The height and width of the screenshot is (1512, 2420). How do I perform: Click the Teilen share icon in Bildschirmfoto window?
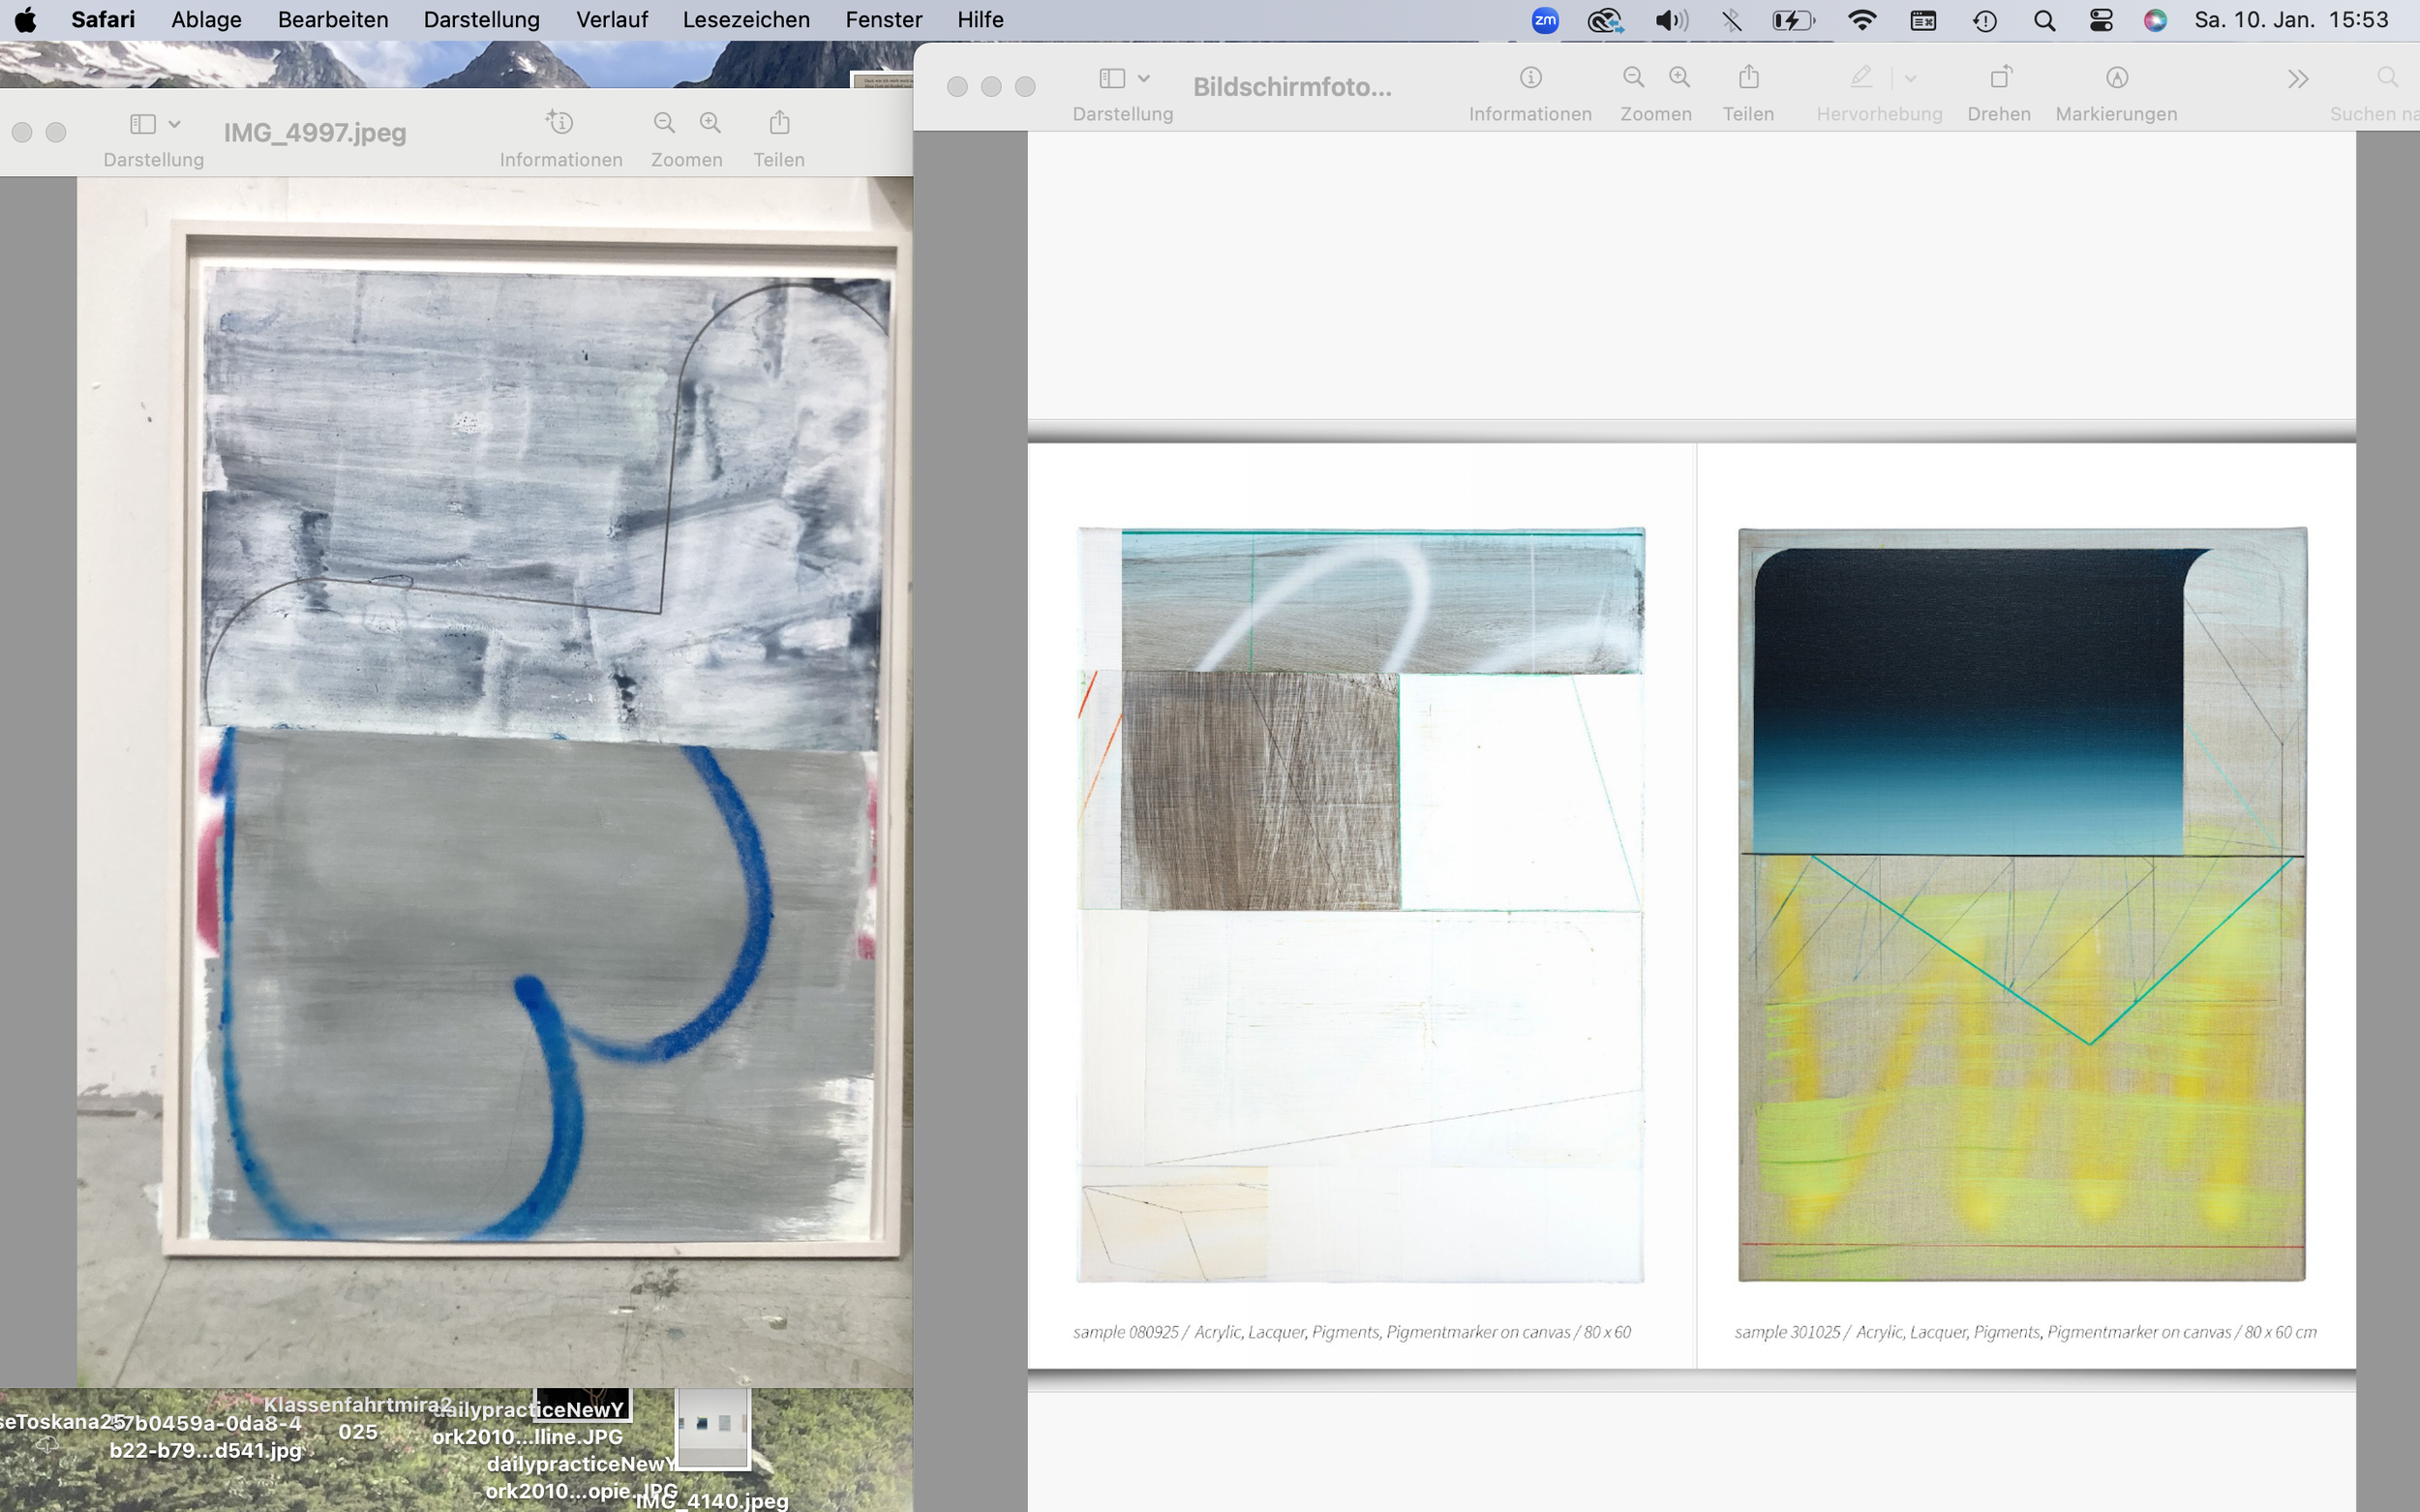click(1748, 78)
